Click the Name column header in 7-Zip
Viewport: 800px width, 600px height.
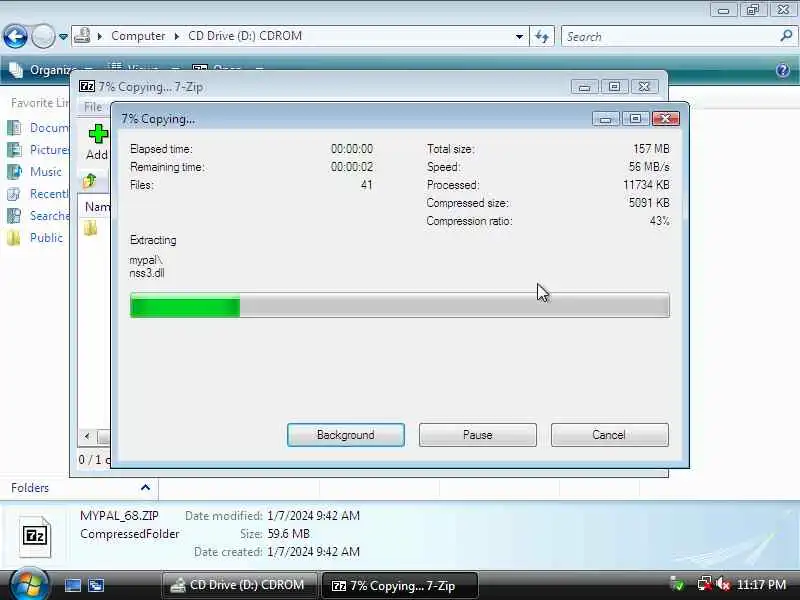(96, 207)
